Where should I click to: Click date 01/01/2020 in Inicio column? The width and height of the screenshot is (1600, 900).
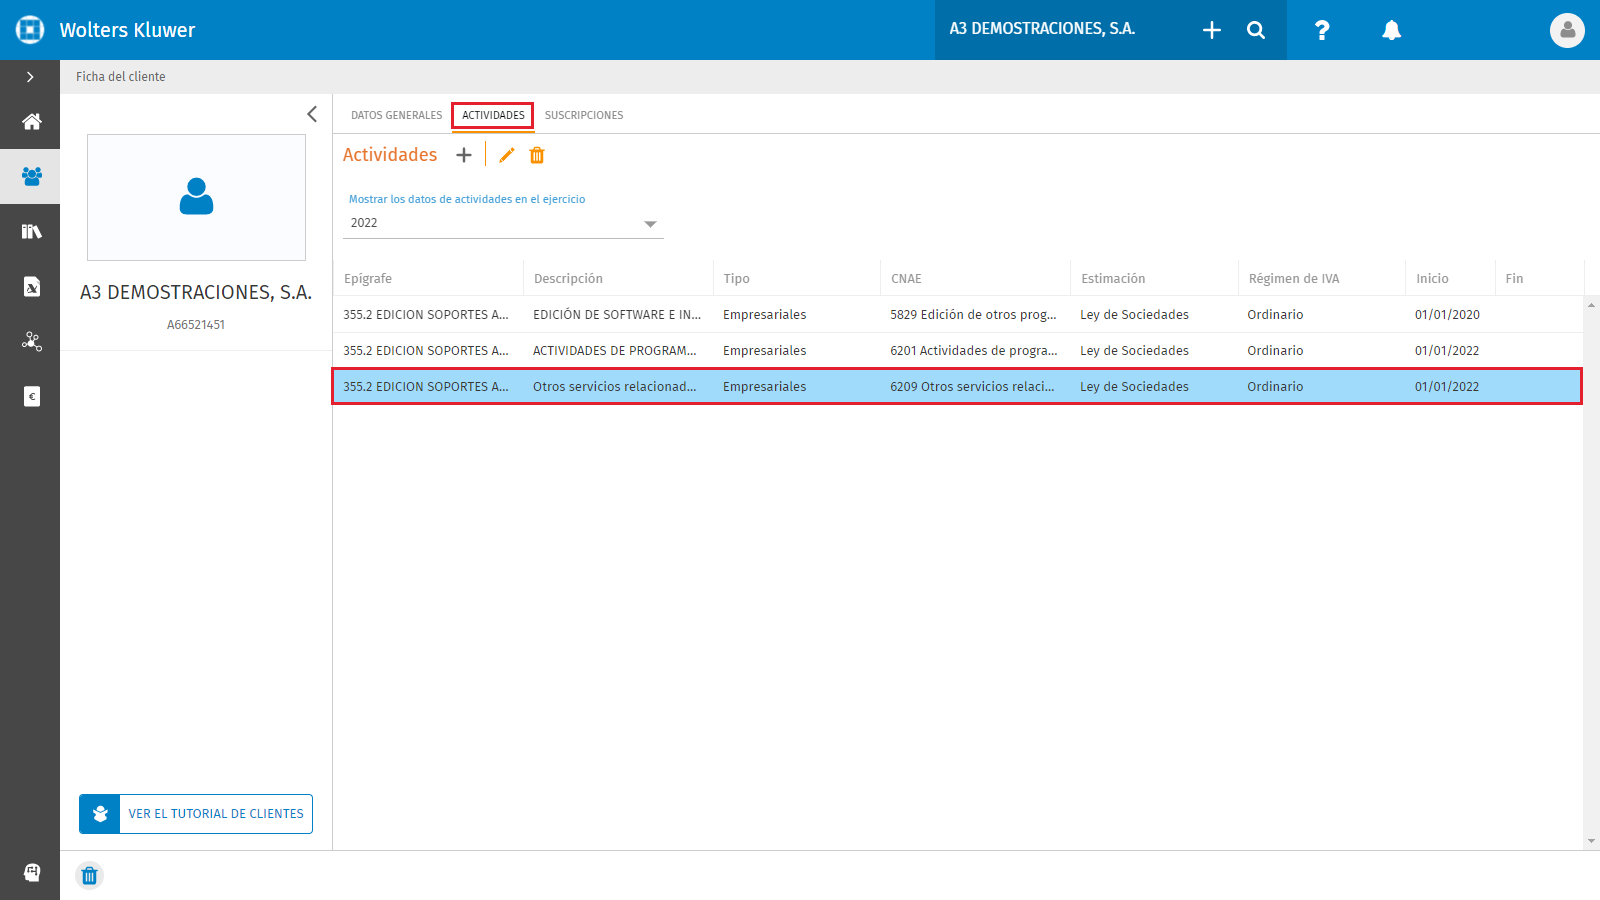[1447, 314]
